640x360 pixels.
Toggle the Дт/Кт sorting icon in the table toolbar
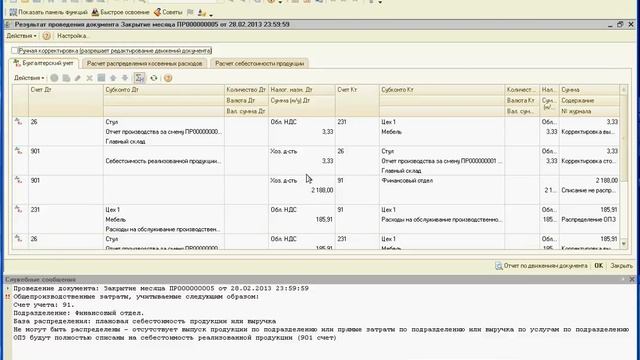140,78
